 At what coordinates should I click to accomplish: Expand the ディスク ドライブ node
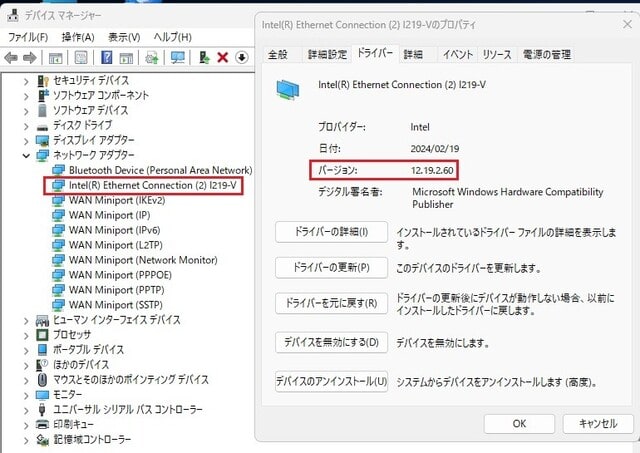point(27,126)
